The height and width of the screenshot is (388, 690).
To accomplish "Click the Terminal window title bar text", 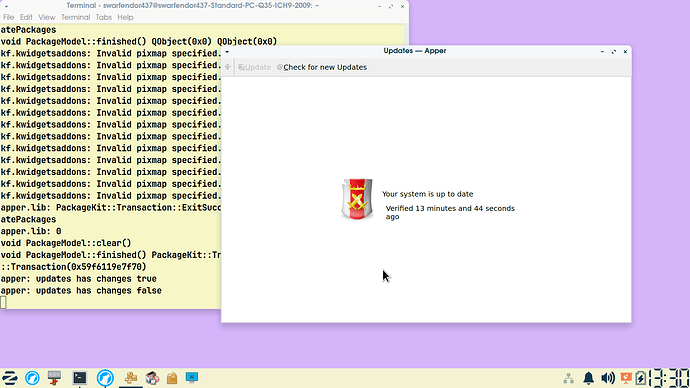I will click(193, 6).
